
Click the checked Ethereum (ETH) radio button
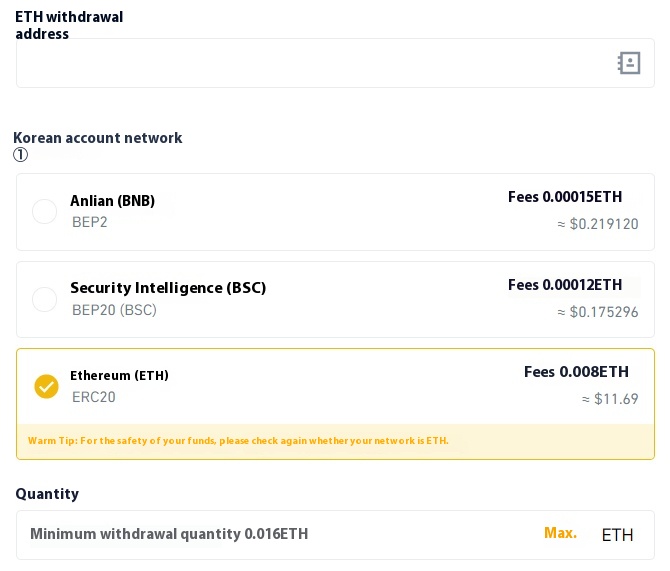click(46, 386)
